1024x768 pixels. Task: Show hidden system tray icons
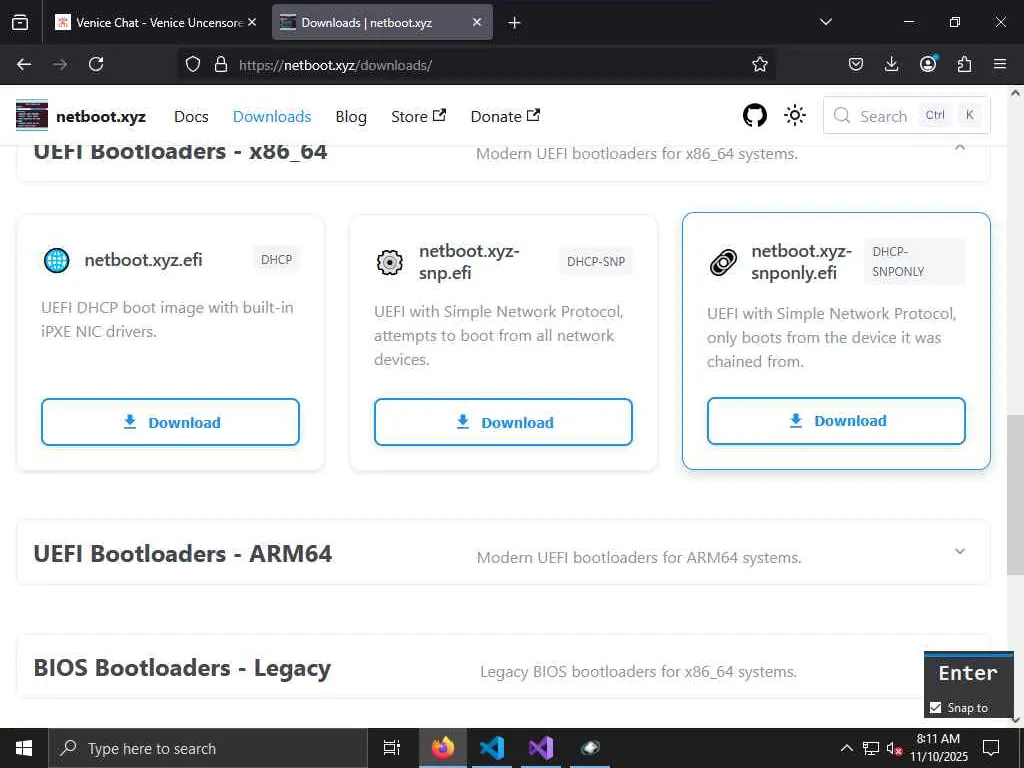[x=846, y=748]
